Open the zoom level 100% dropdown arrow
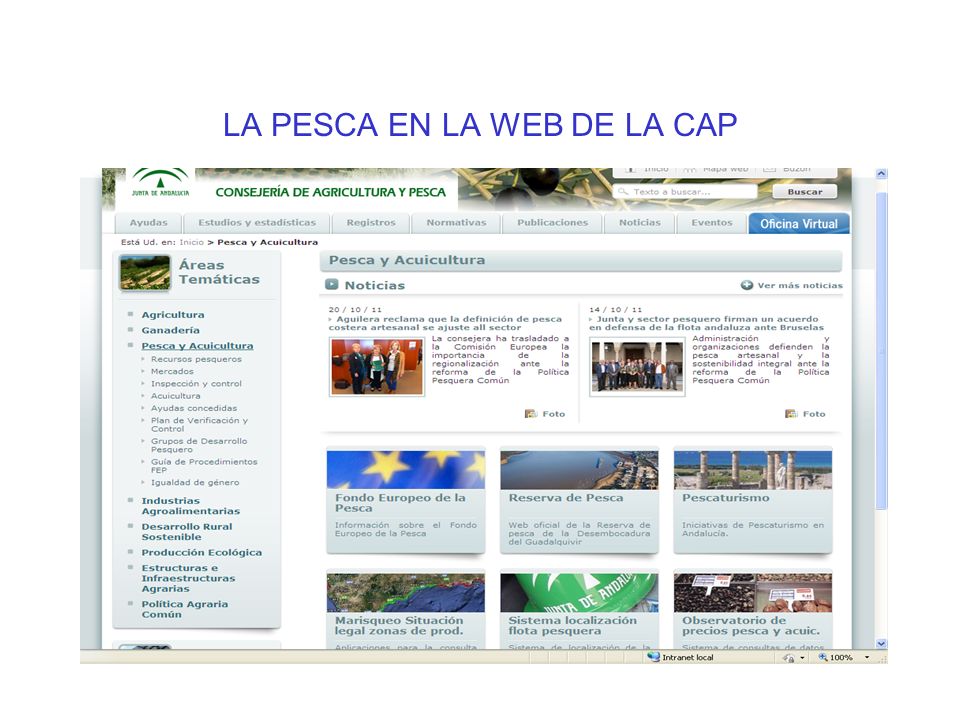This screenshot has width=960, height=720. [x=867, y=658]
